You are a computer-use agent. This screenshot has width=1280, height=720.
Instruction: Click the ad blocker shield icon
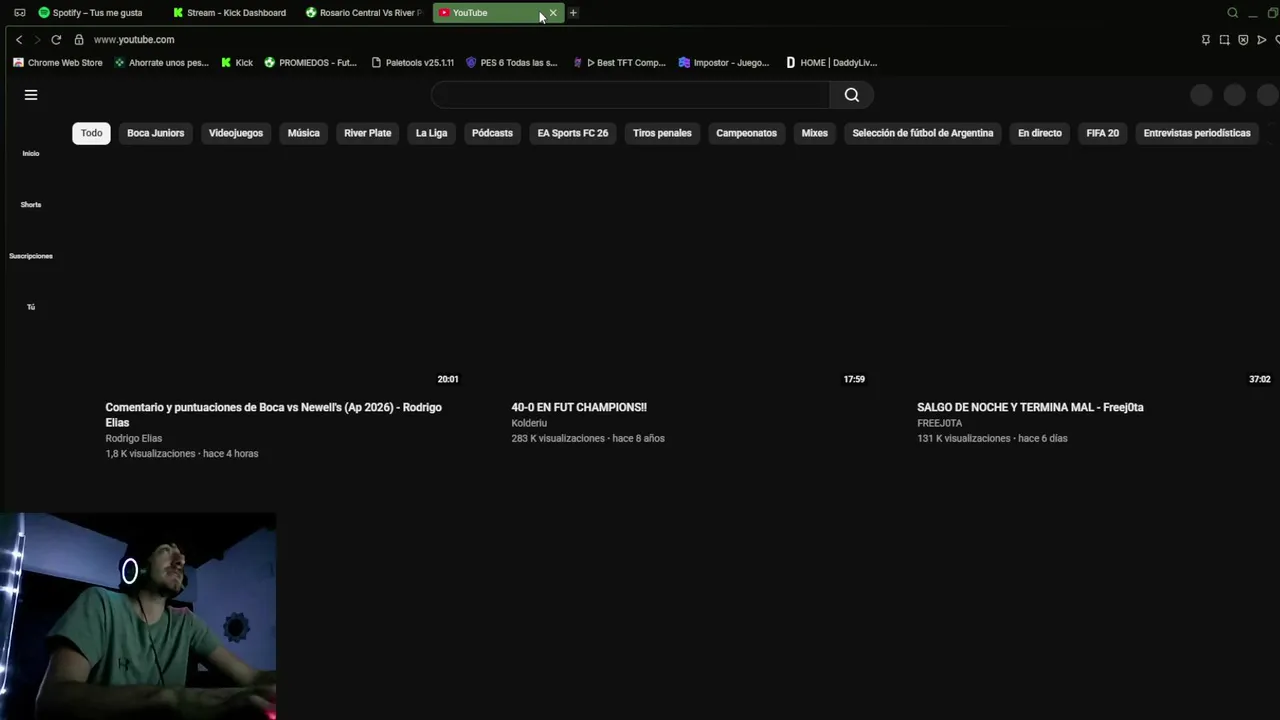point(1243,40)
